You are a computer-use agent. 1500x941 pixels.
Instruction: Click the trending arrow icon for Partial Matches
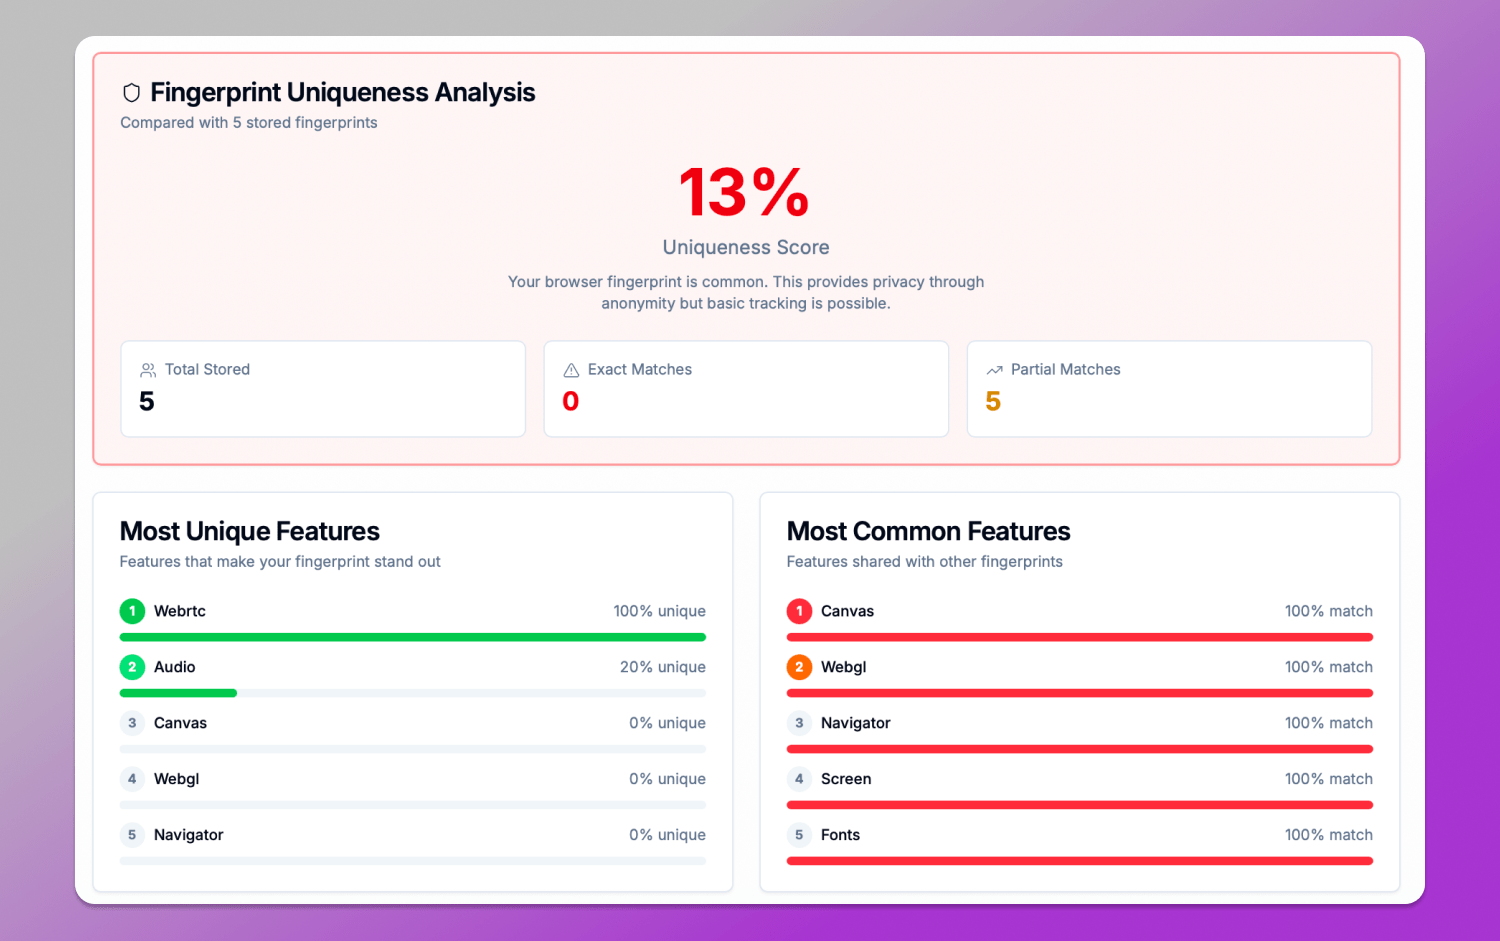pyautogui.click(x=994, y=370)
